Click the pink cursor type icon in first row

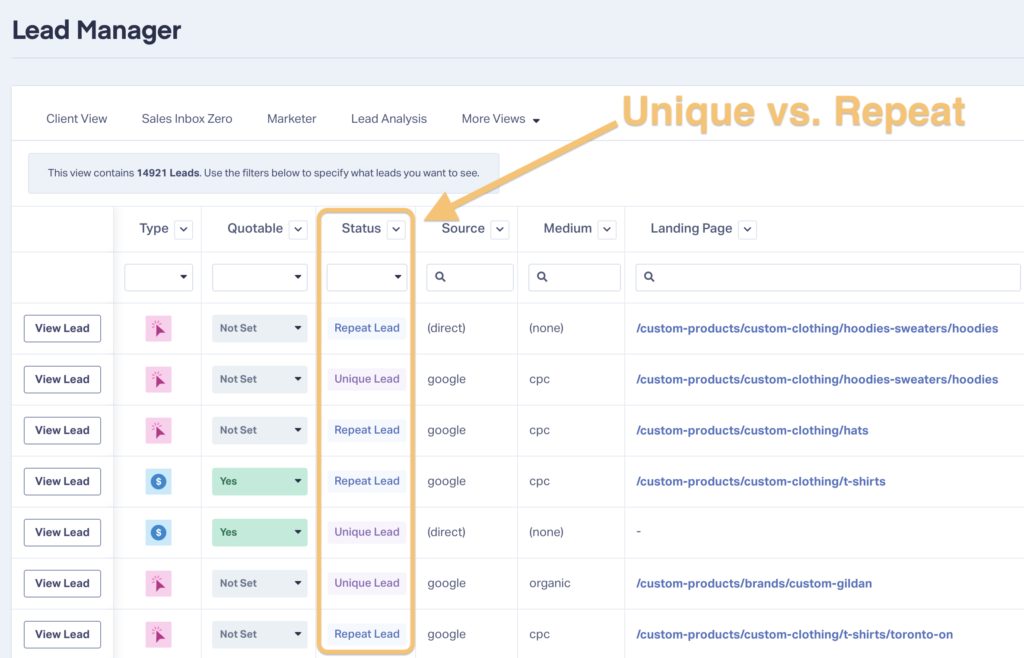click(158, 328)
